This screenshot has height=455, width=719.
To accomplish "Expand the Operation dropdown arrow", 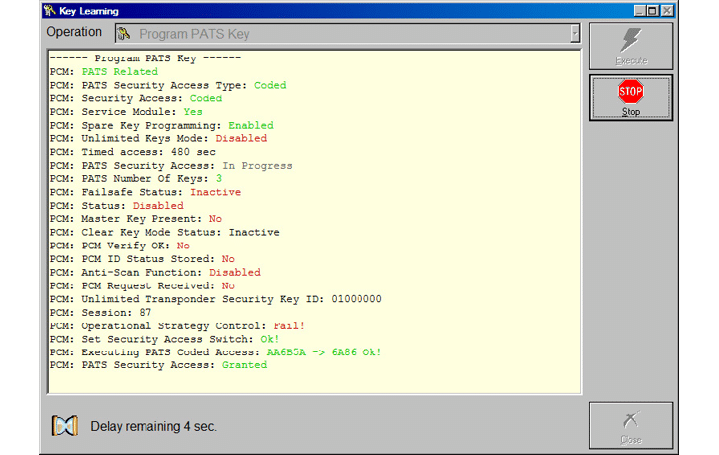I will point(574,34).
